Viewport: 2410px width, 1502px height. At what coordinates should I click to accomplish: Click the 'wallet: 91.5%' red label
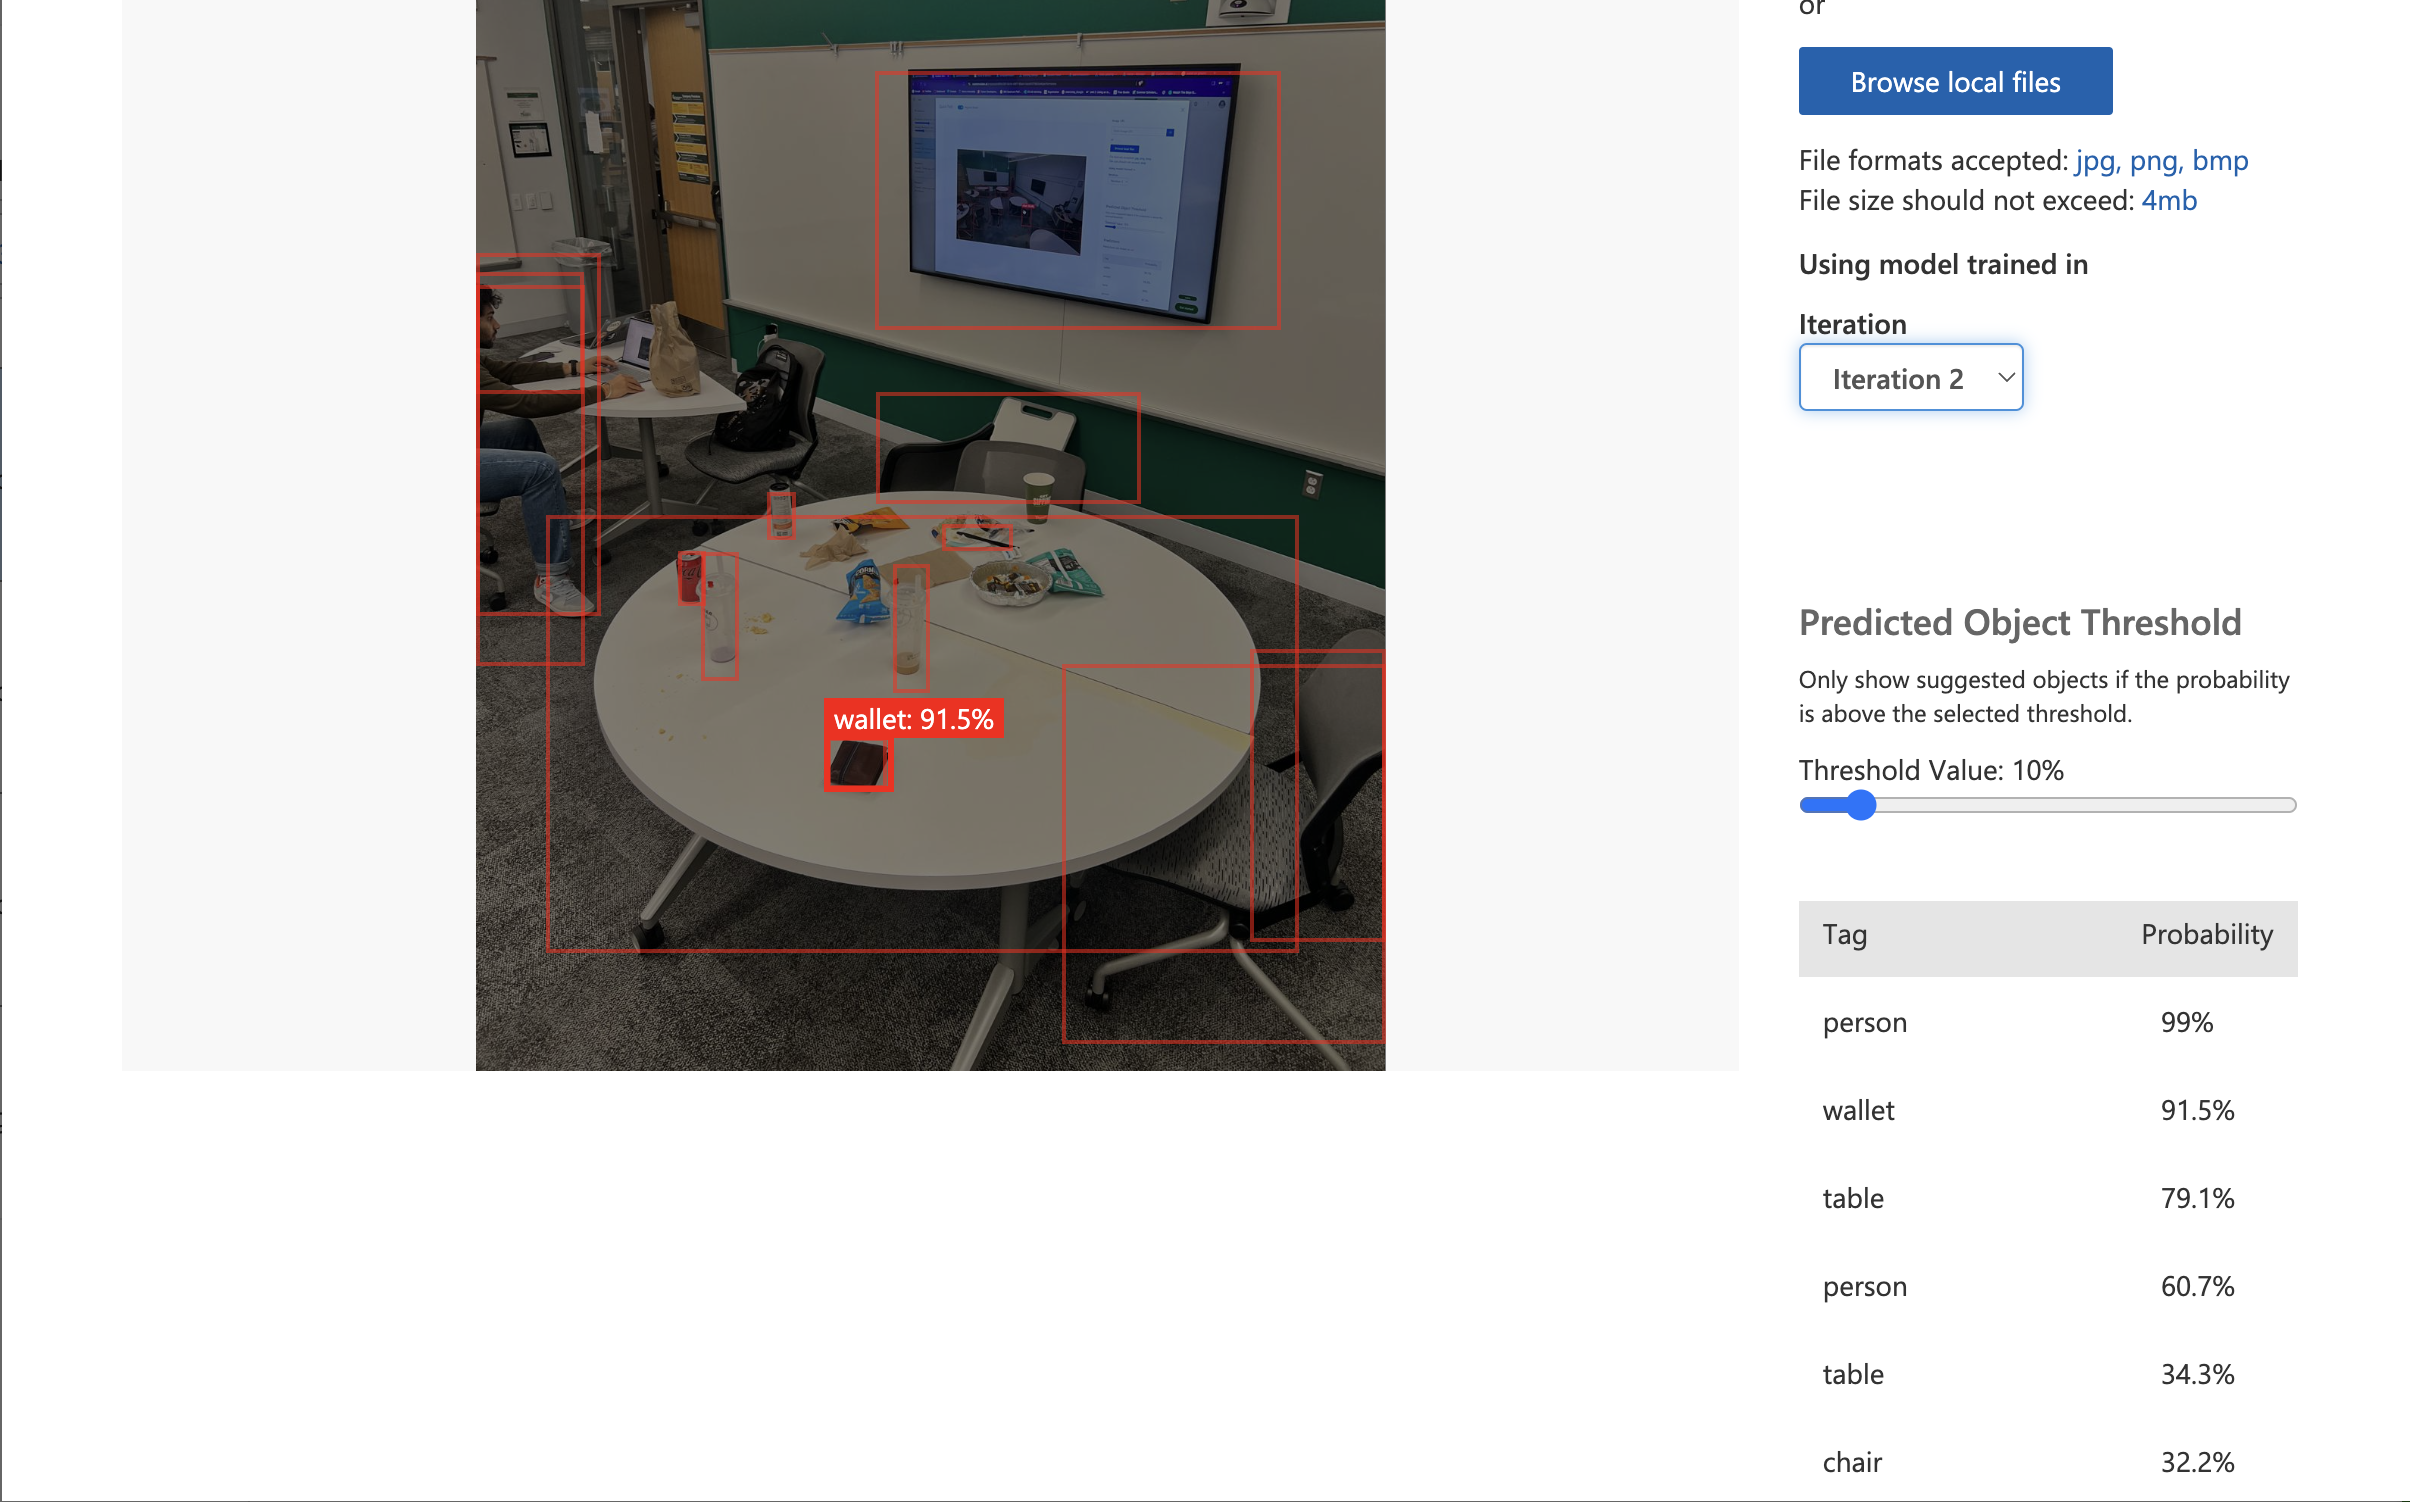click(x=913, y=719)
